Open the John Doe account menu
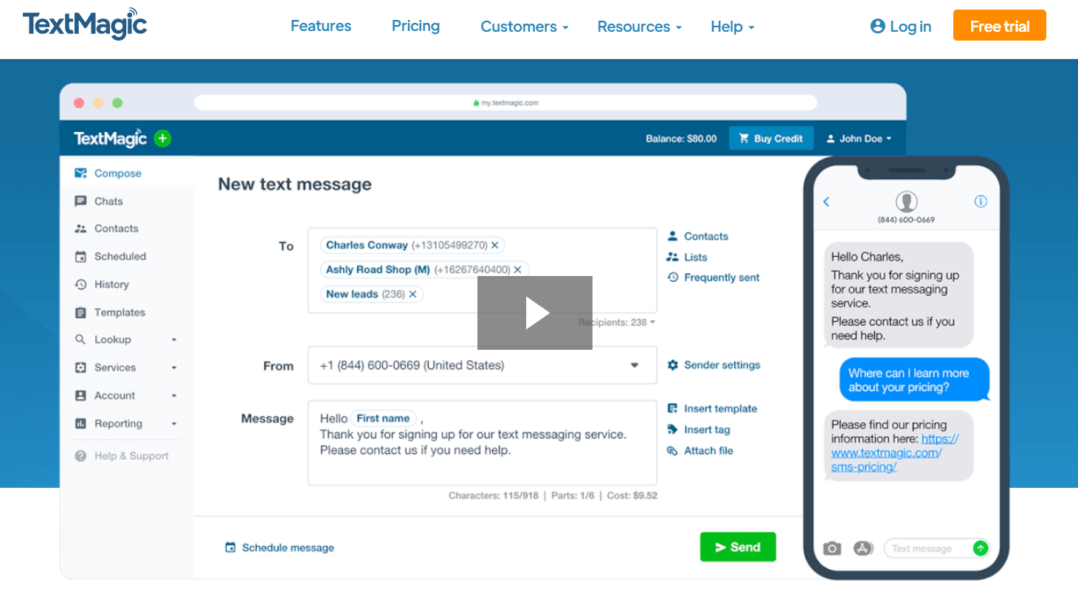 (x=859, y=138)
